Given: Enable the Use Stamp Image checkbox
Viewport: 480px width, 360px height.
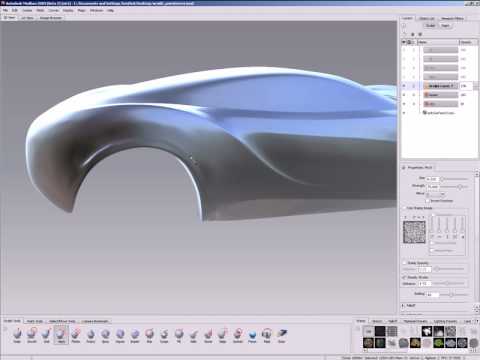Looking at the screenshot, I should pyautogui.click(x=404, y=208).
